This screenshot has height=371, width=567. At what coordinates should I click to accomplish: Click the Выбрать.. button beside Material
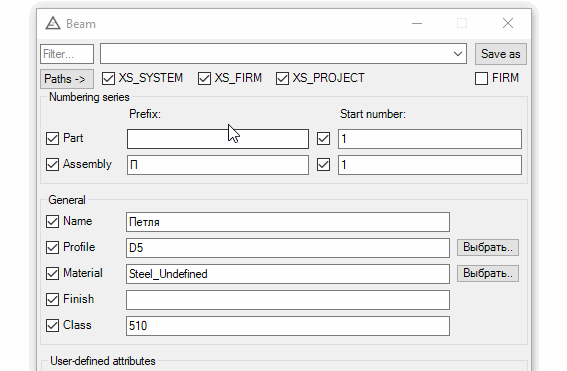pos(488,273)
